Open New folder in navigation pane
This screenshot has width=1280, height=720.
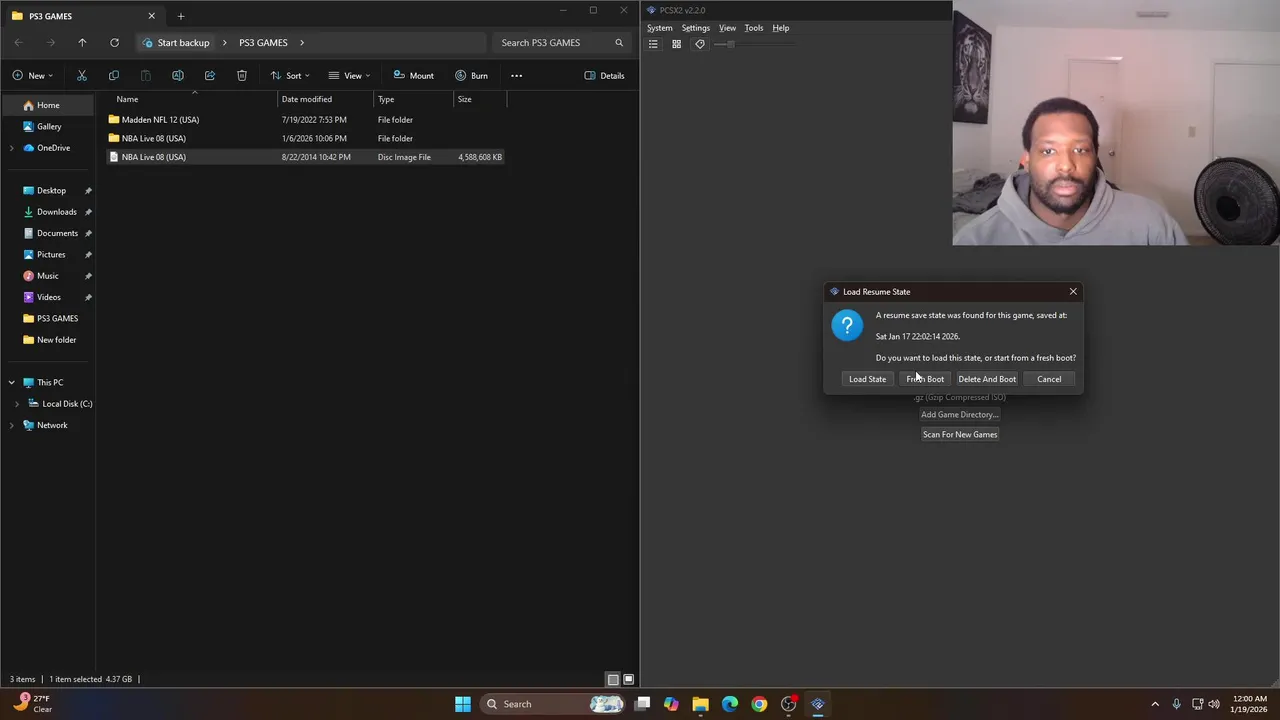[x=56, y=340]
